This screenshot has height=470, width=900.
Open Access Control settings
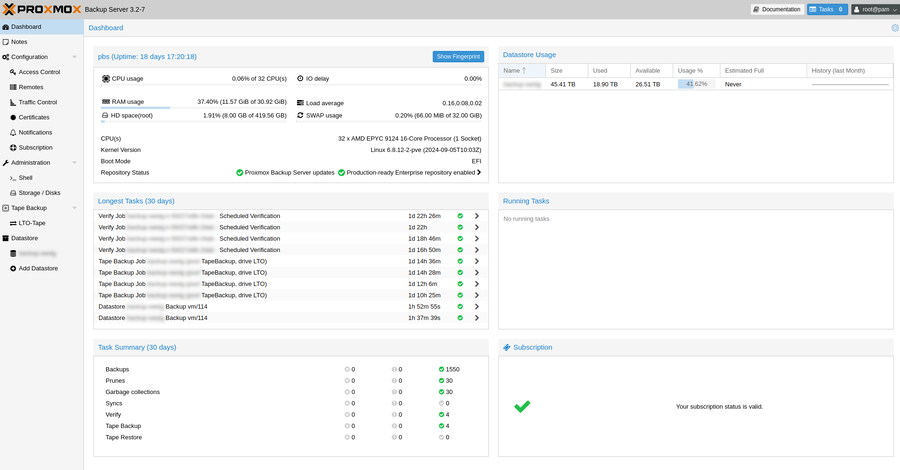[x=39, y=72]
